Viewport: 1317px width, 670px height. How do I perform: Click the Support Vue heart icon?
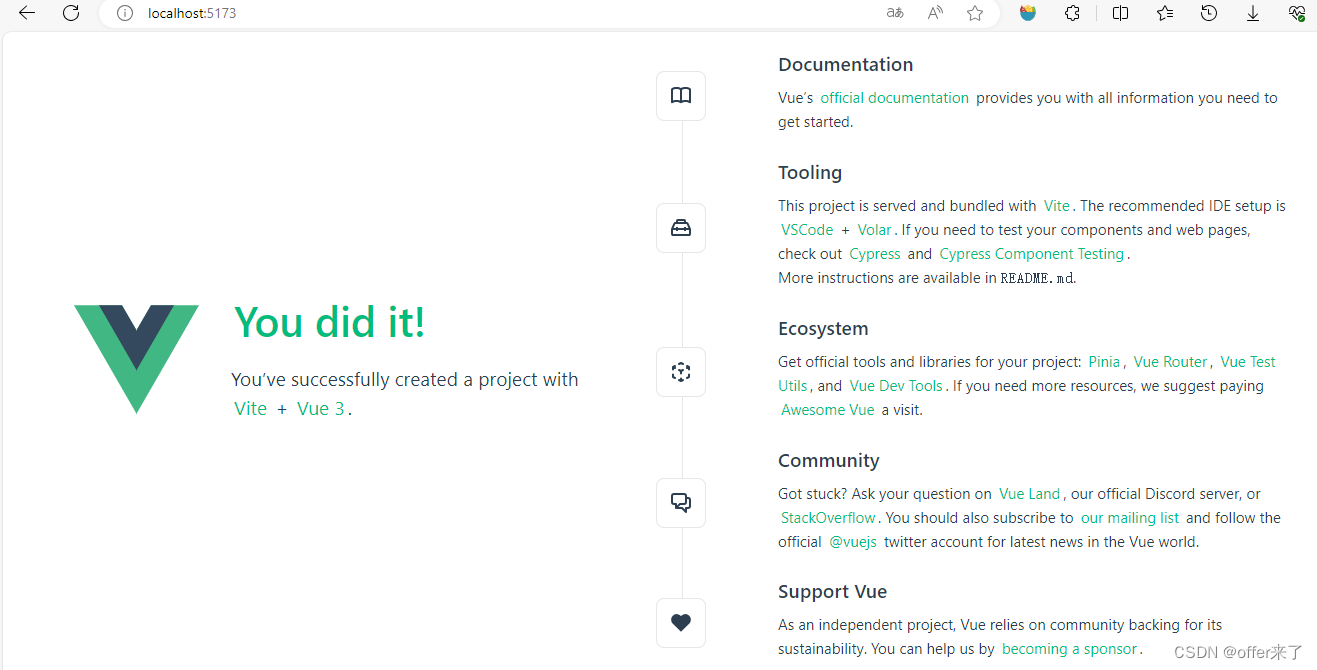click(681, 622)
